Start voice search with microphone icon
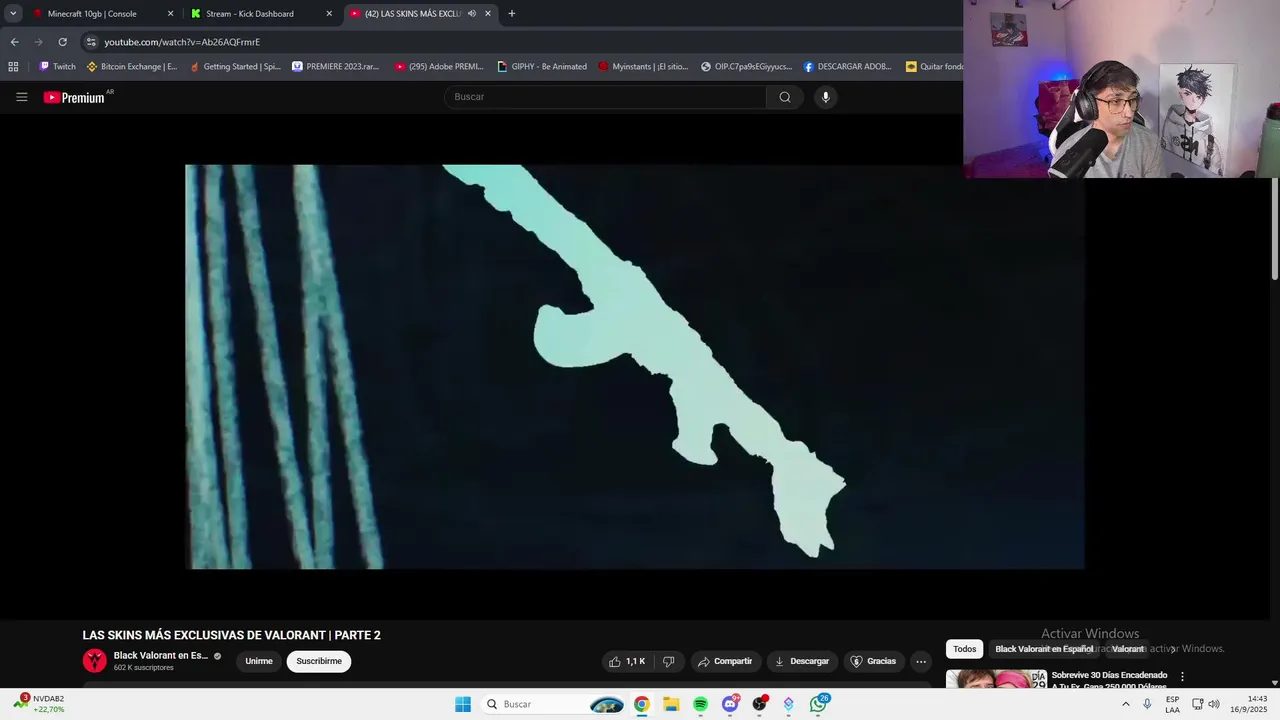1280x720 pixels. [x=825, y=97]
